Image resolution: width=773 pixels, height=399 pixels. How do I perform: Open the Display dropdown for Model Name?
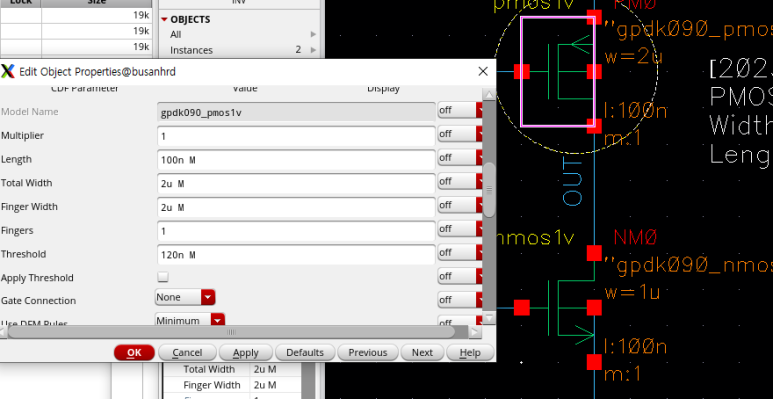(x=460, y=110)
